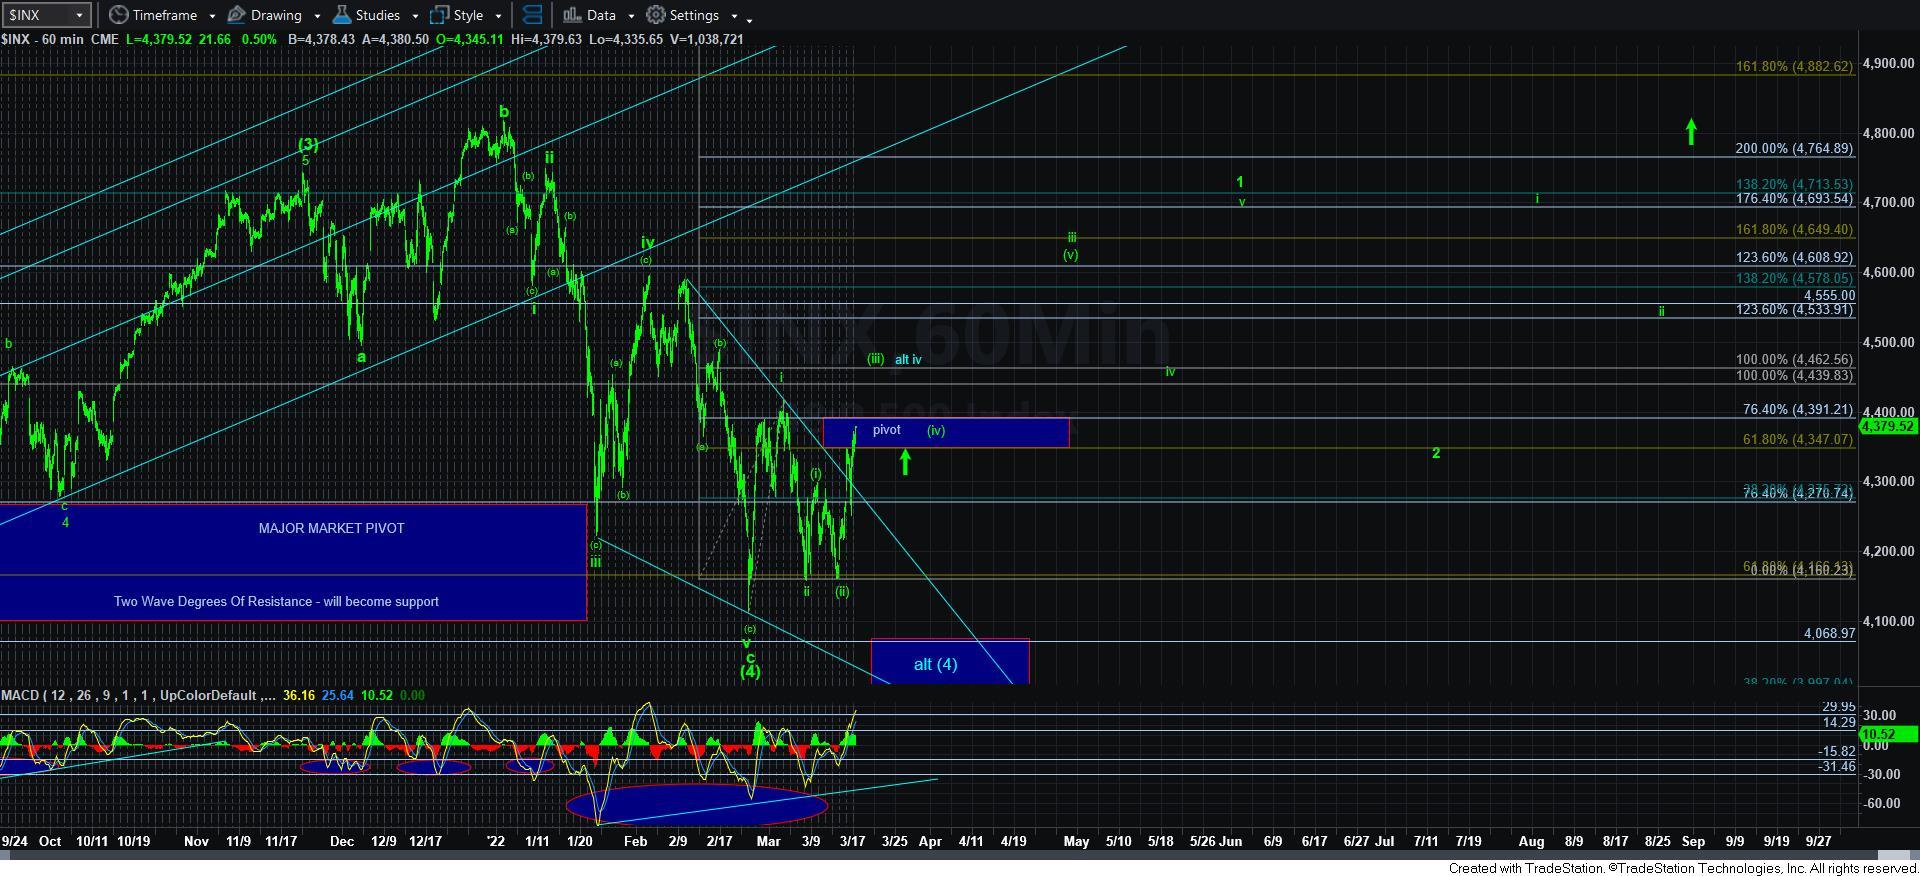This screenshot has height=876, width=1920.
Task: Click the Data bar-chart icon
Action: (x=572, y=15)
